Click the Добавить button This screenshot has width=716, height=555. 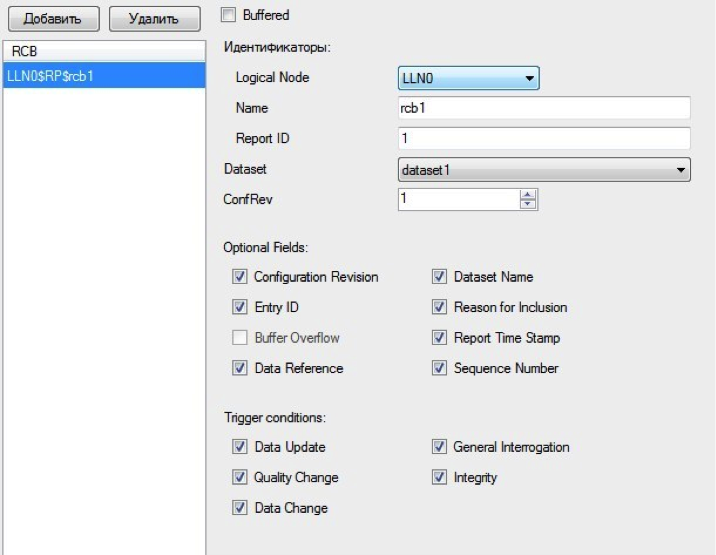(x=54, y=19)
